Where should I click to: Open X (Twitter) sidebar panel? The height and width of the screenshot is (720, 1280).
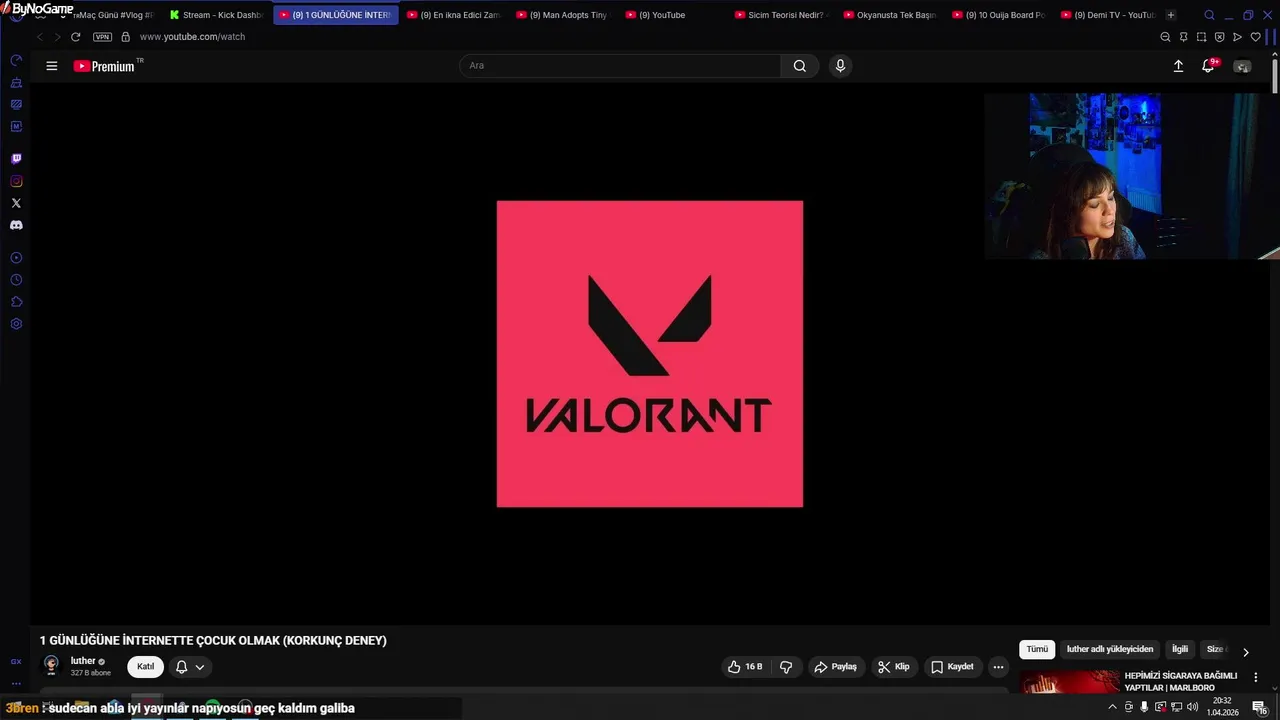(16, 203)
